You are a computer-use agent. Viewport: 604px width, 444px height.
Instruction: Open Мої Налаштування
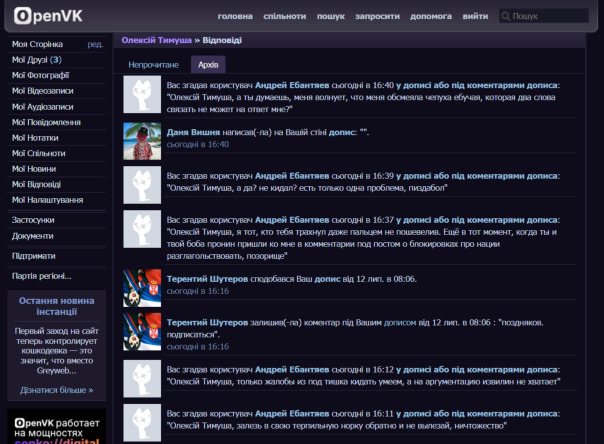[x=47, y=200]
